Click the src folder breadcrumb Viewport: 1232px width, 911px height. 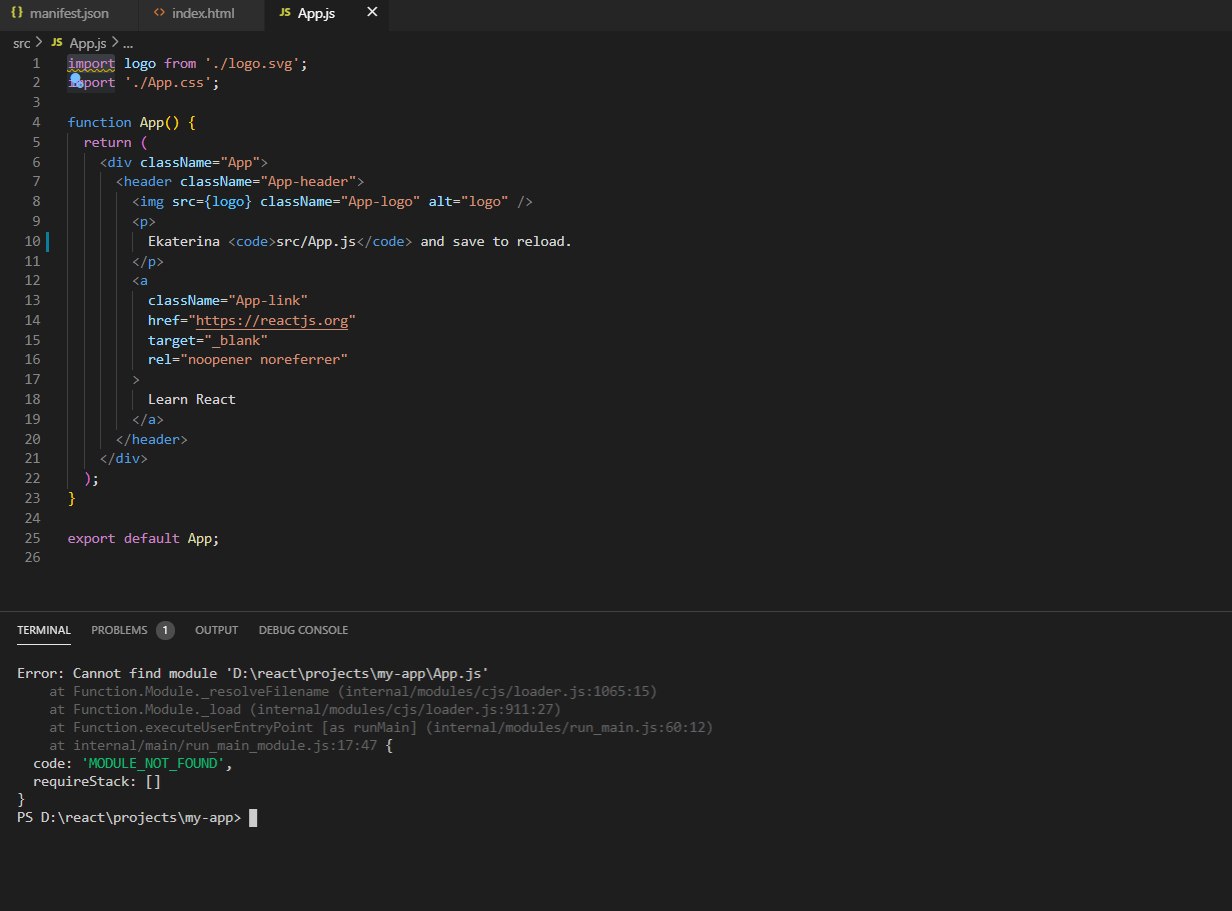[22, 43]
